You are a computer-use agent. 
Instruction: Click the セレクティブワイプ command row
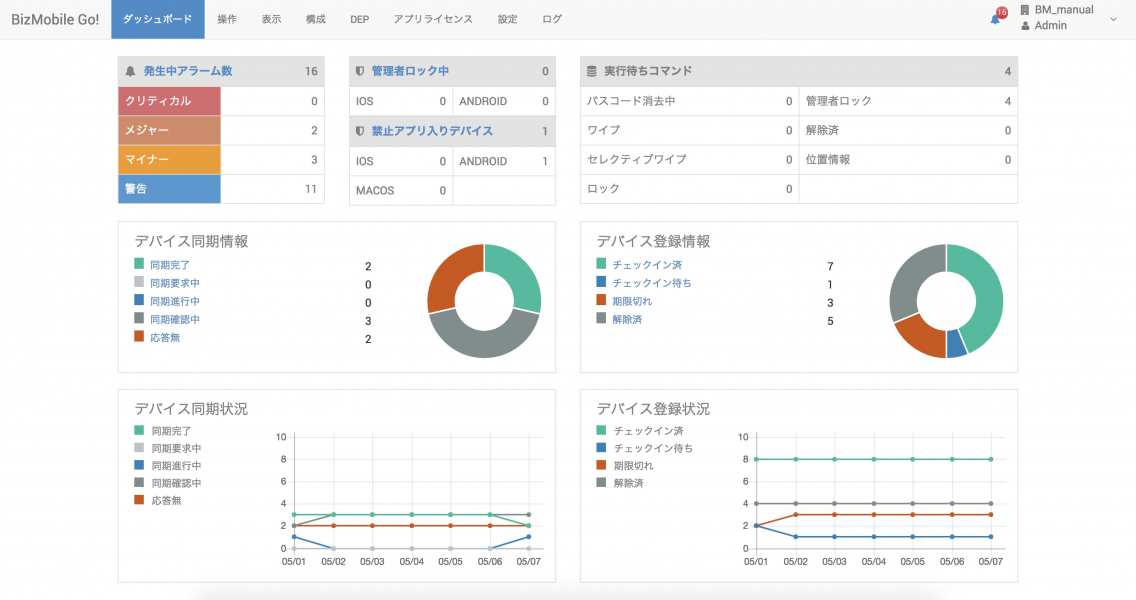click(689, 159)
